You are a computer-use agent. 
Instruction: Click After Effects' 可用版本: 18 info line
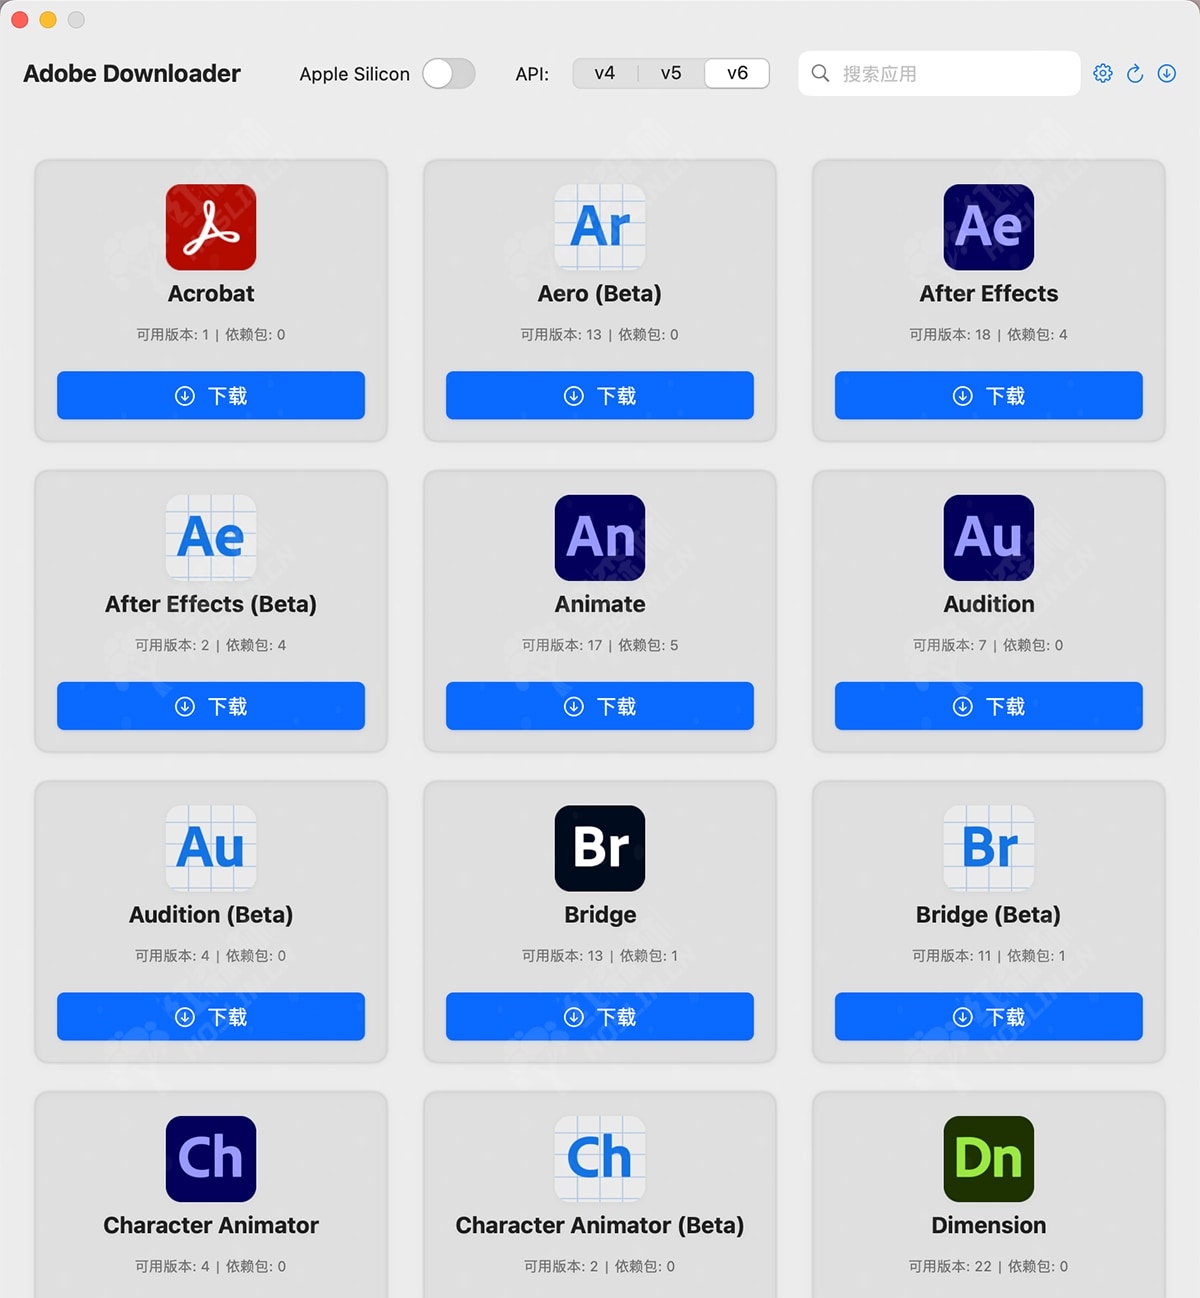[989, 335]
